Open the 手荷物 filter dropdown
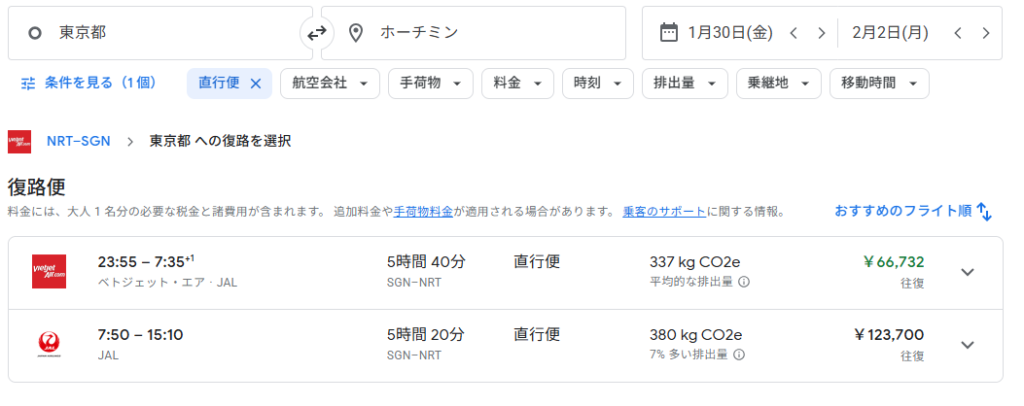The width and height of the screenshot is (1024, 406). coord(430,83)
